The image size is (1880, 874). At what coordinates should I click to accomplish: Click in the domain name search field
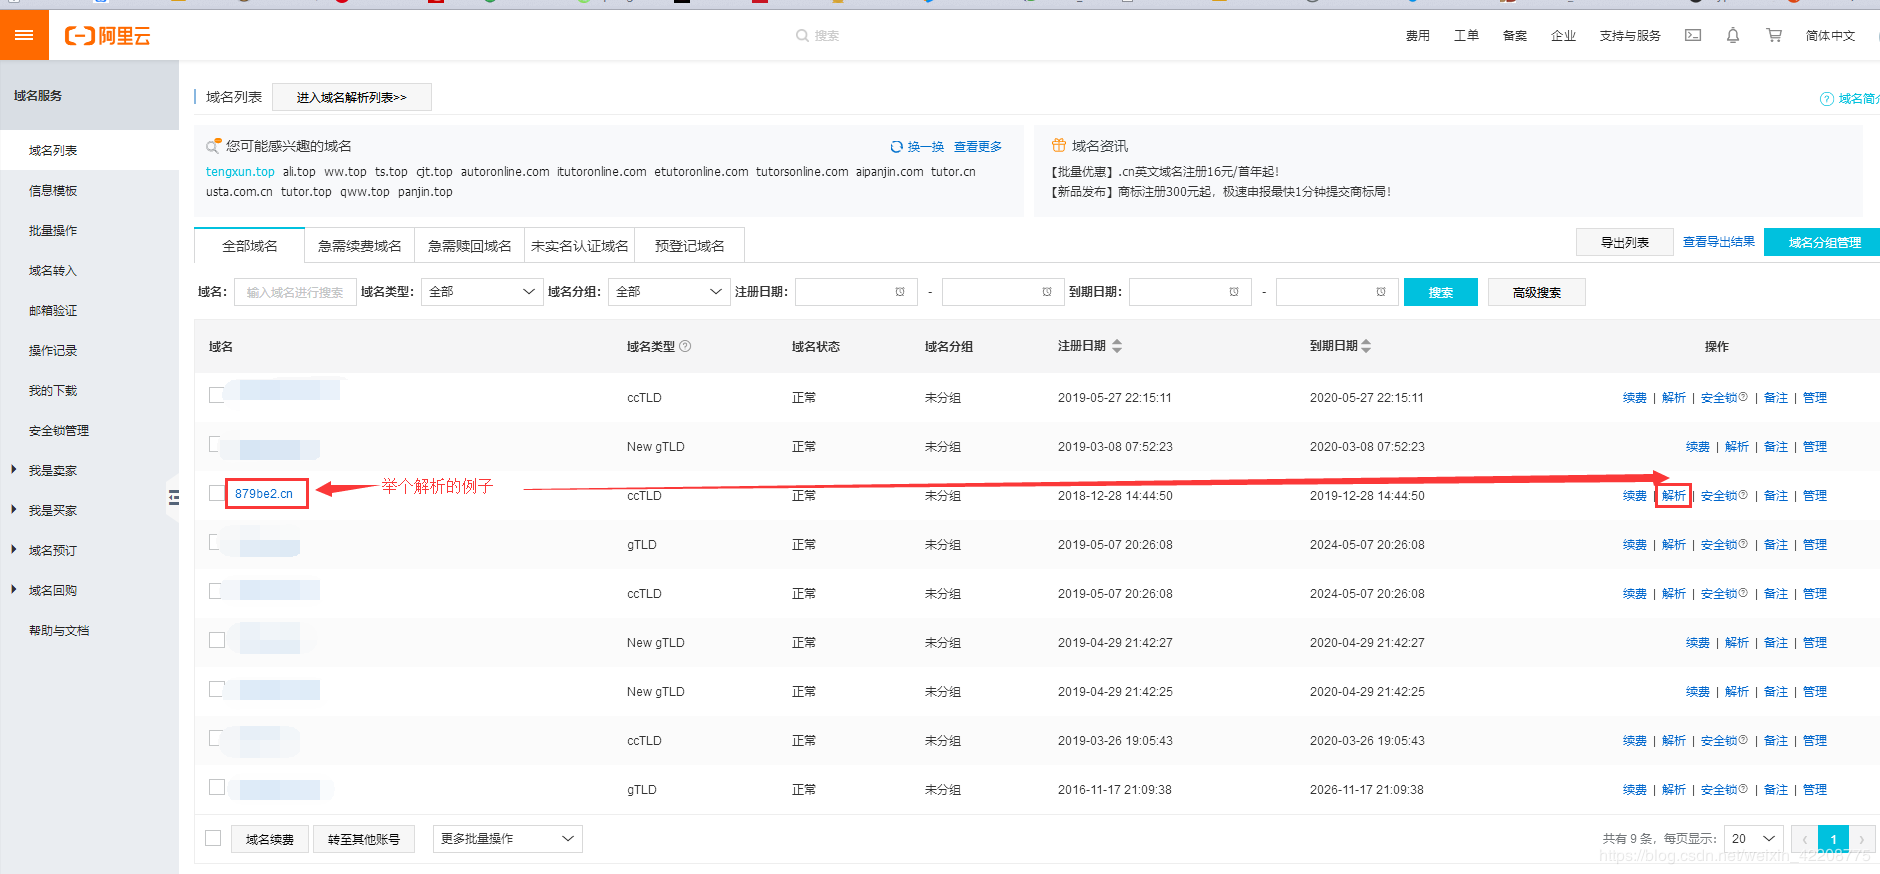pos(295,292)
